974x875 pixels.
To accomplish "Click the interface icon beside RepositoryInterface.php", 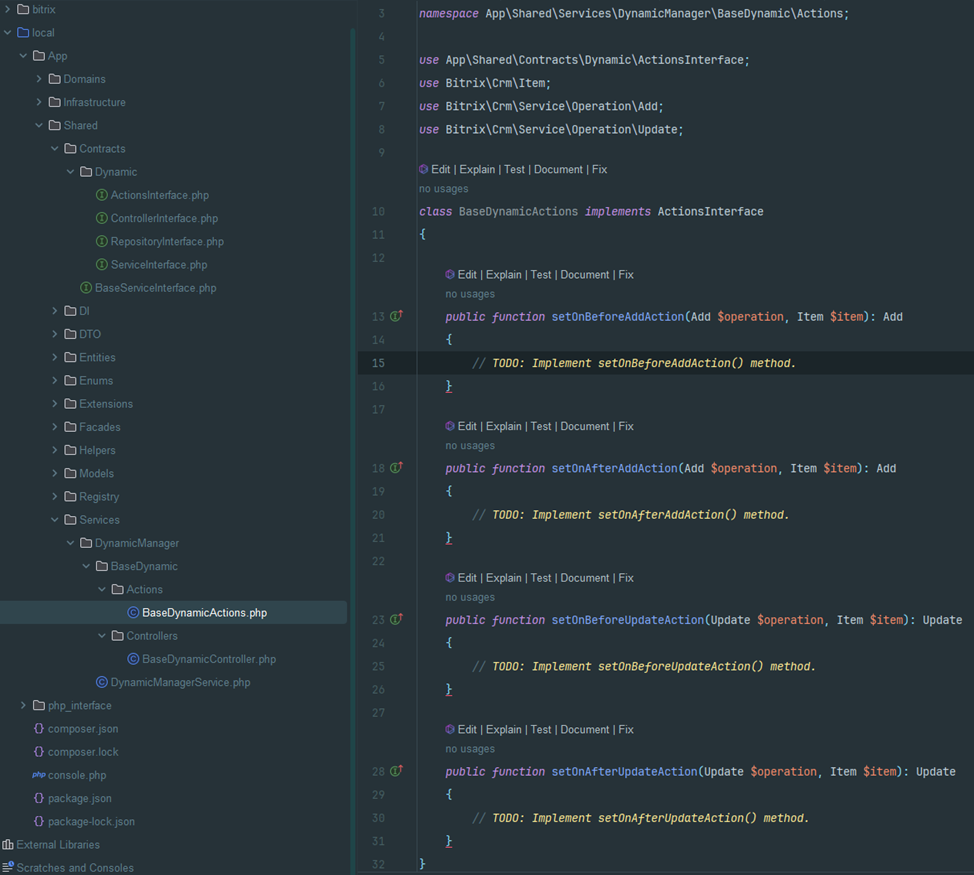I will tap(102, 242).
